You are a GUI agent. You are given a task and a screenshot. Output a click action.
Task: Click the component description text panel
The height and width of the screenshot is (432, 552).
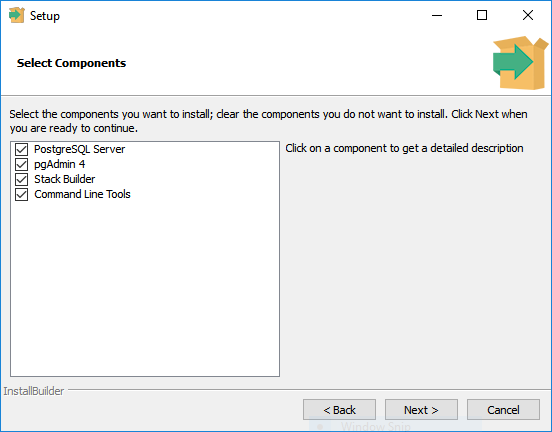[404, 148]
